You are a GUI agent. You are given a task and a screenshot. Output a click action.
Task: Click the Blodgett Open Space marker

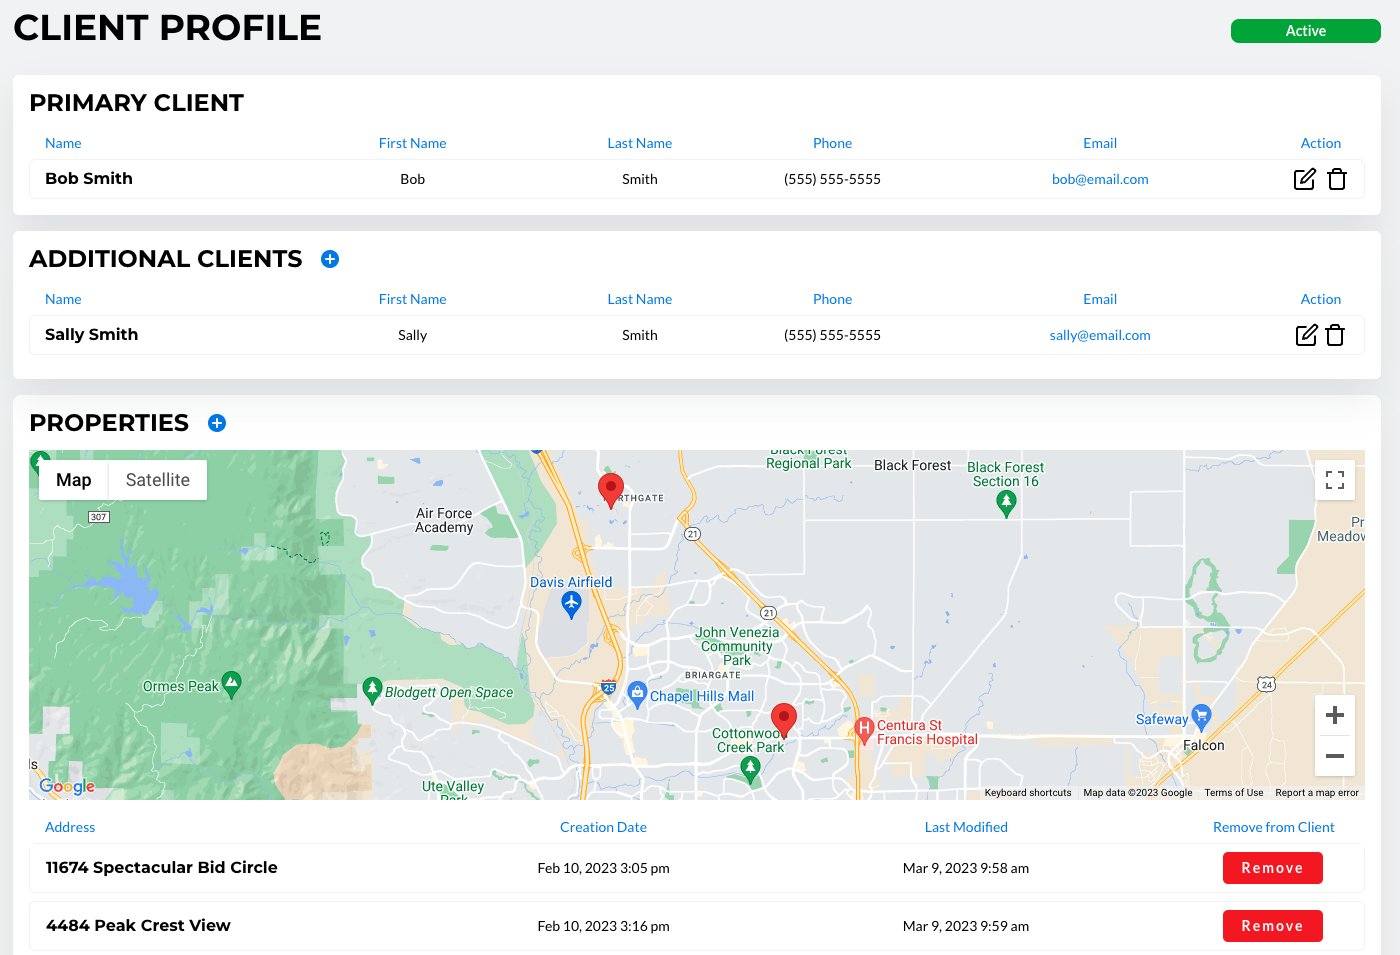pos(372,689)
